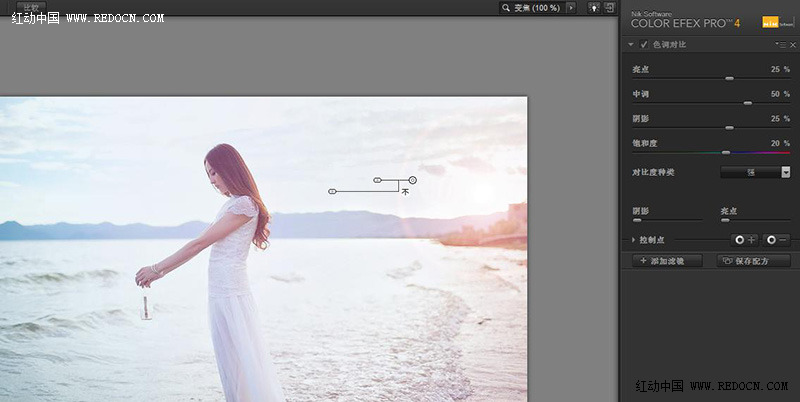Screen dimensions: 800x402
Task: Click the 添加滤镜 button
Action: 667,261
